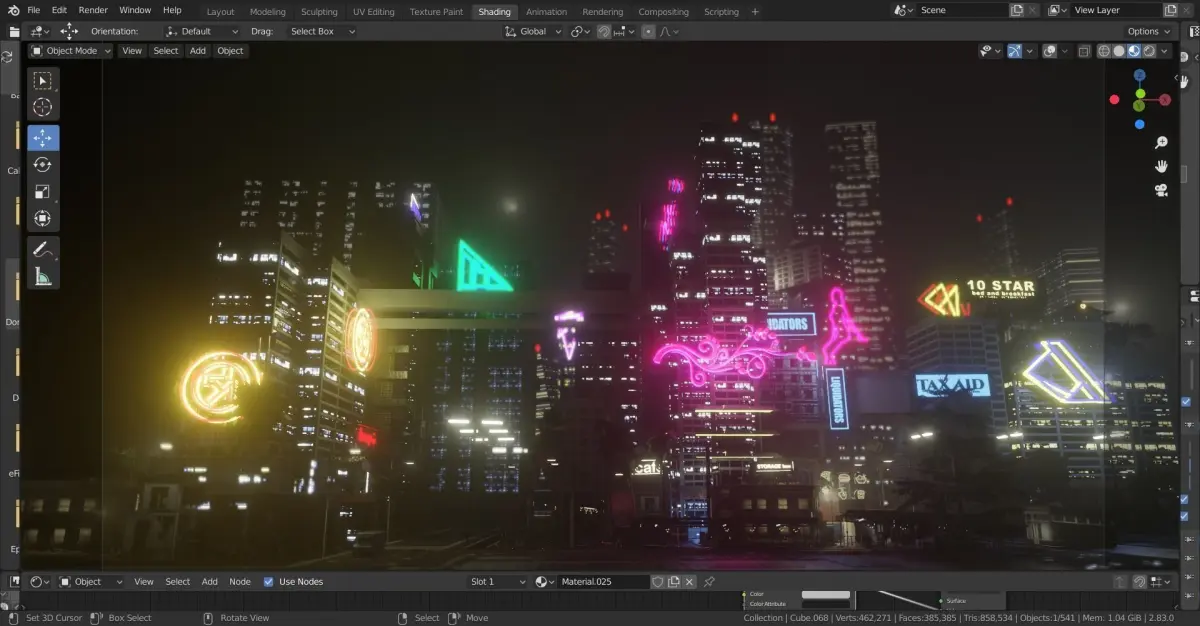Pick the Annotate pencil tool
This screenshot has height=626, width=1200.
(43, 249)
